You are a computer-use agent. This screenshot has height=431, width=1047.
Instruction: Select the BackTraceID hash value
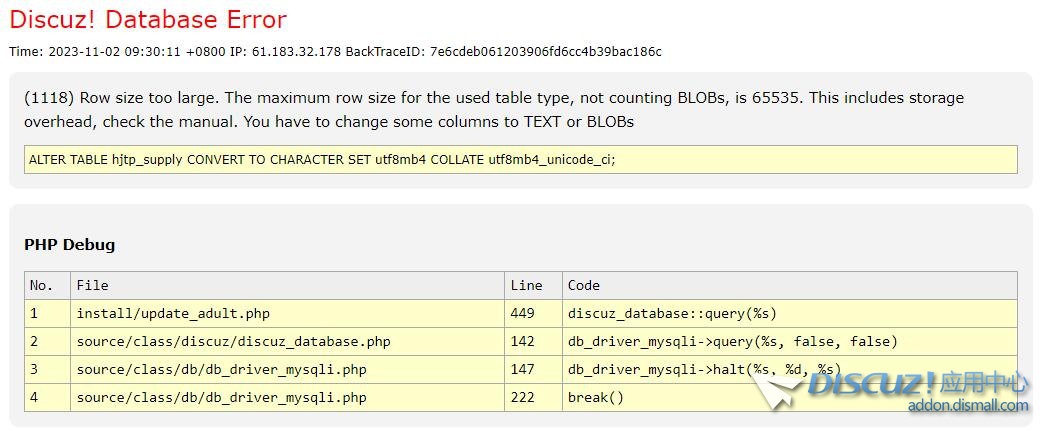point(545,51)
